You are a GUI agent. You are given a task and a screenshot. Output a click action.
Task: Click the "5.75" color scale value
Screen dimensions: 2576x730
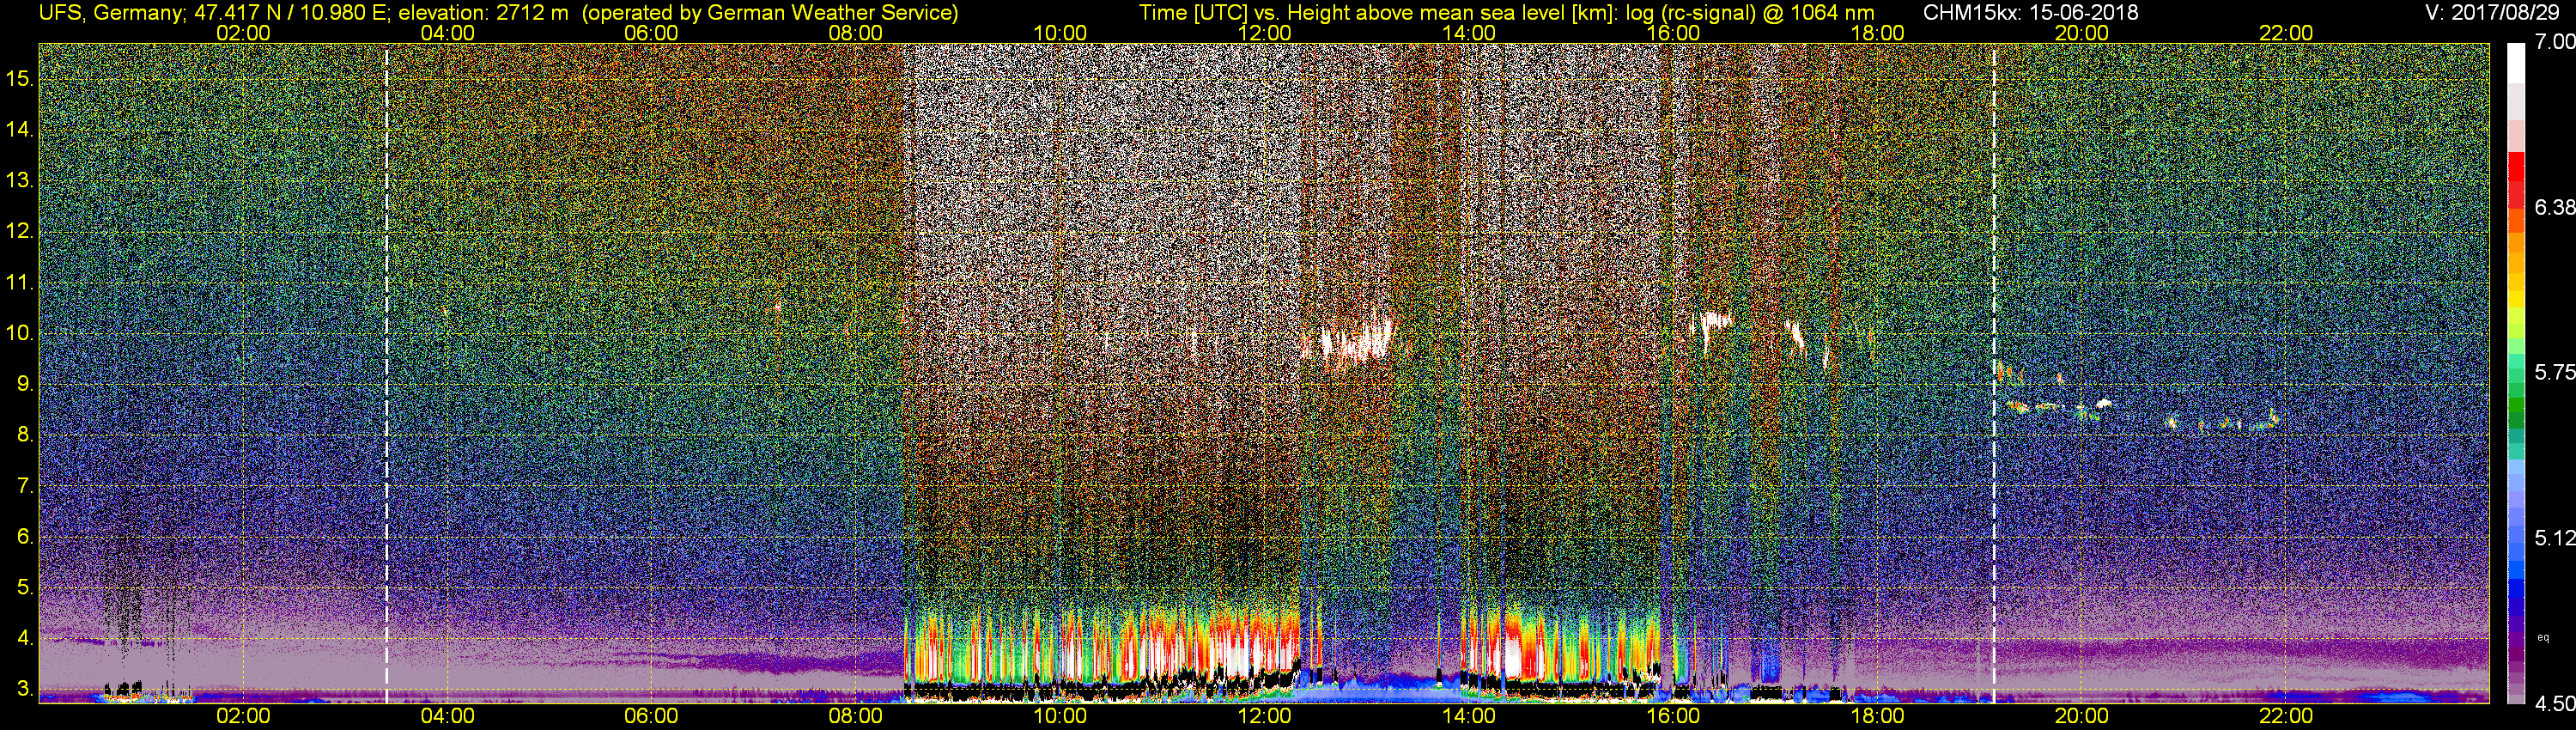[x=2555, y=373]
